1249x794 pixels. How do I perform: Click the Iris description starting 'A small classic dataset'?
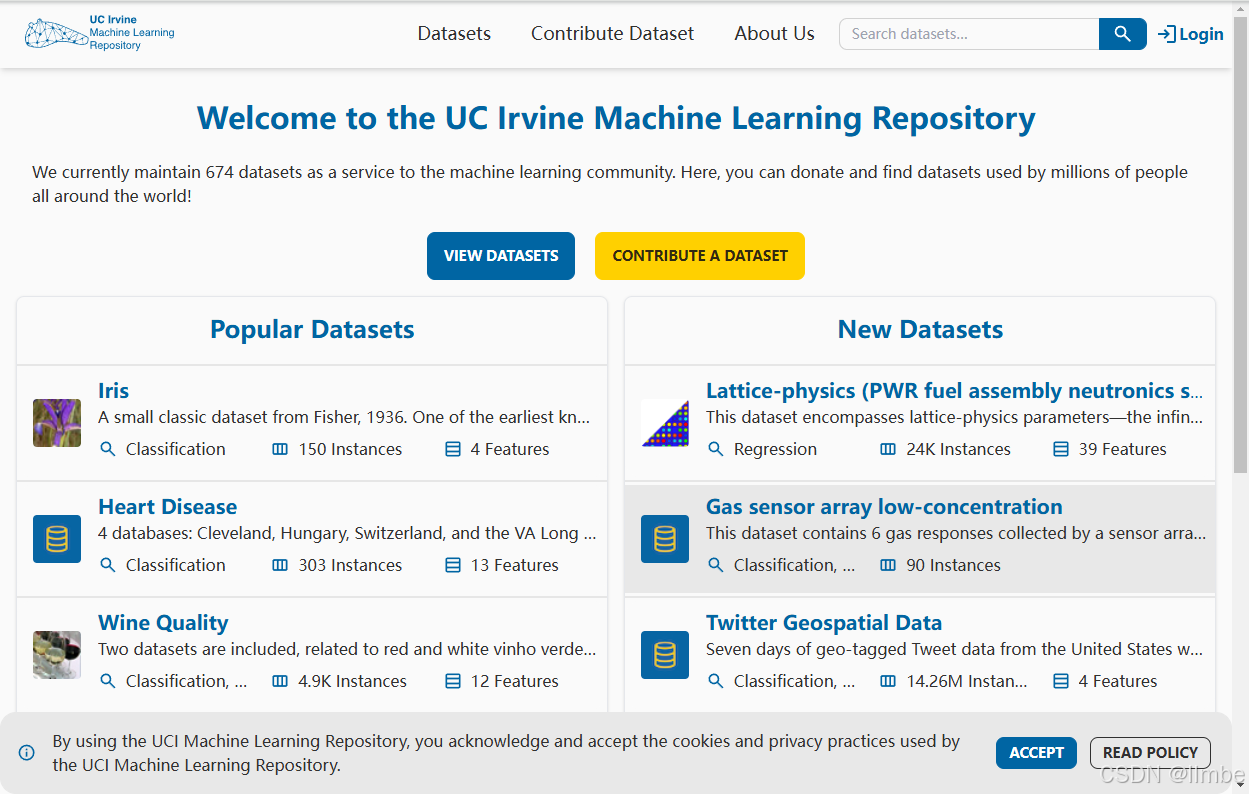[x=344, y=417]
